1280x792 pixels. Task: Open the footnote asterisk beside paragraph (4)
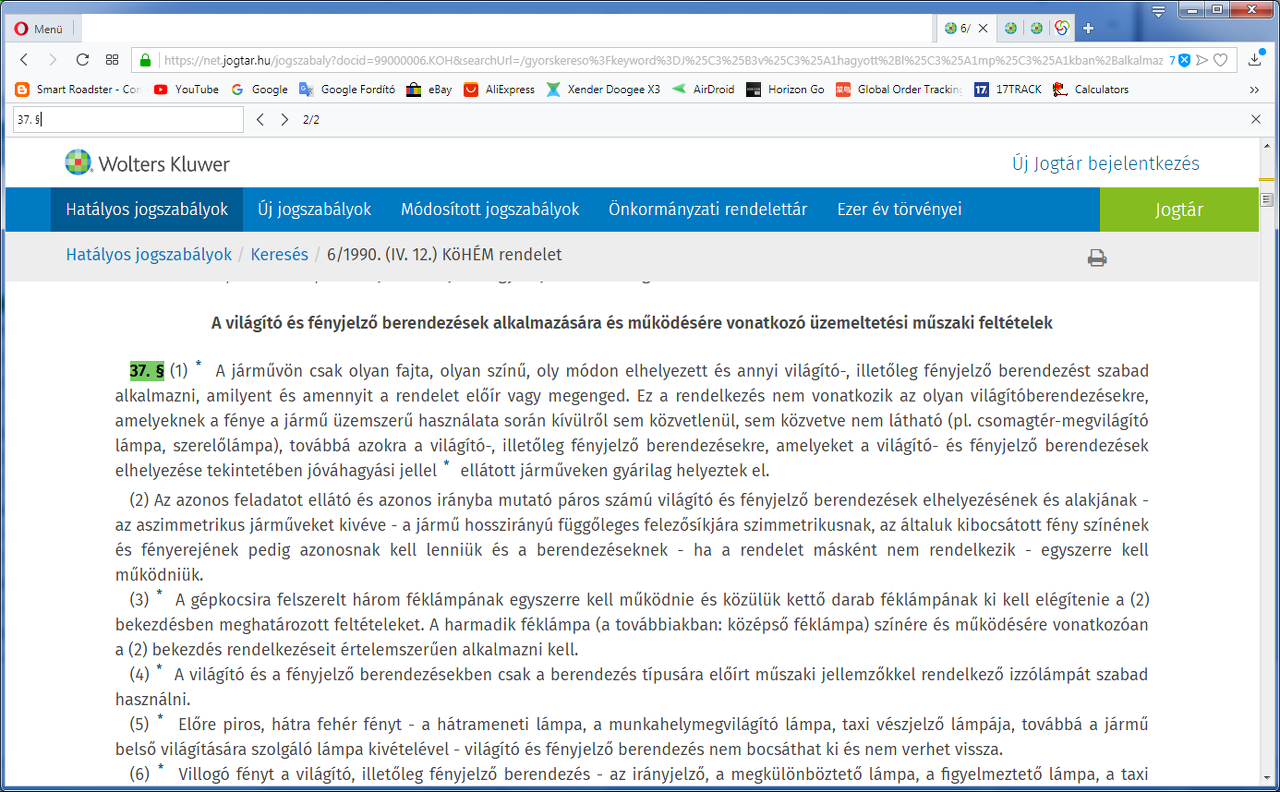[x=158, y=668]
